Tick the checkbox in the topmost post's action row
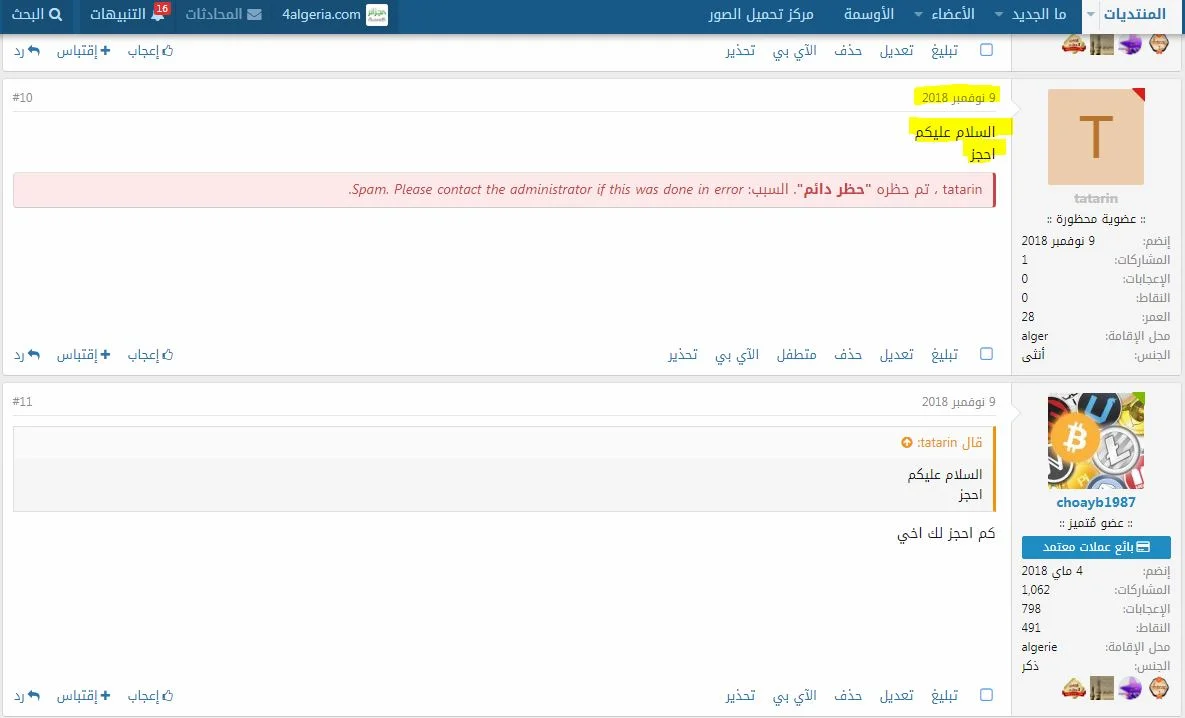Screen dimensions: 1185x718 (x=987, y=50)
